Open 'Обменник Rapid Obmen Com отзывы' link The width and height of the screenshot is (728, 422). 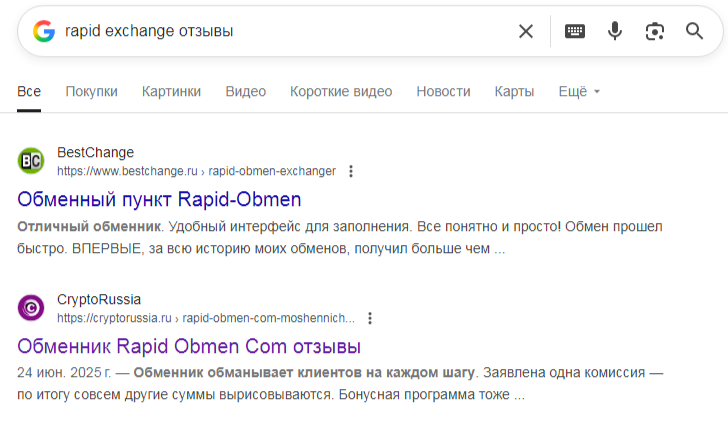[189, 347]
